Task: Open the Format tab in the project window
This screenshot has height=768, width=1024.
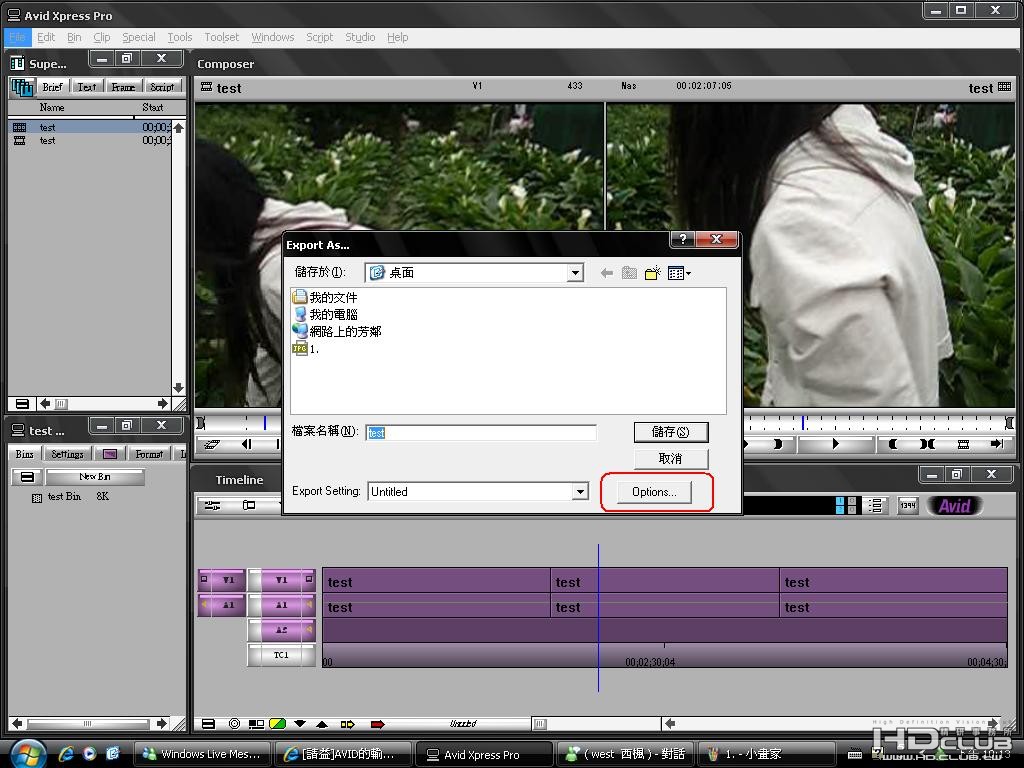Action: point(150,454)
